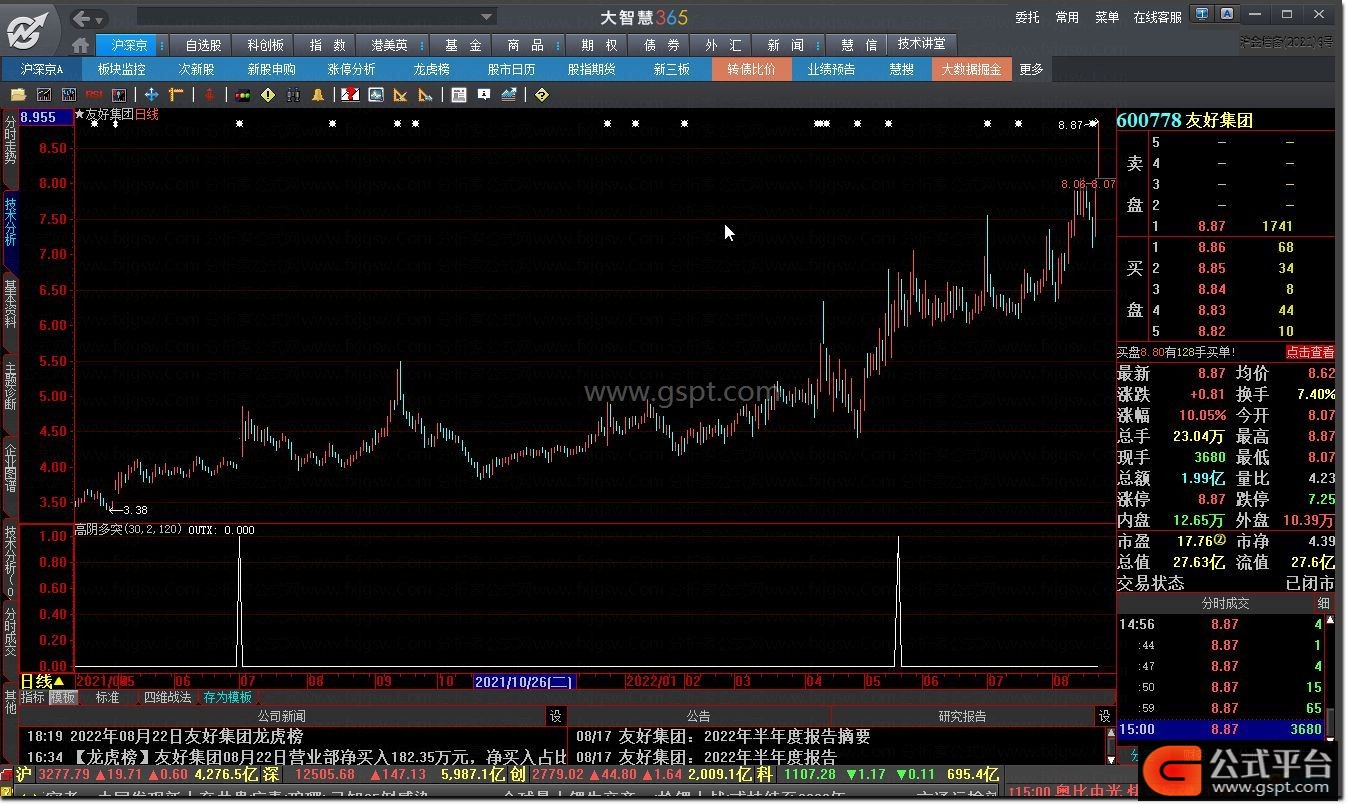Select the 分时成交 side tab

pyautogui.click(x=10, y=633)
